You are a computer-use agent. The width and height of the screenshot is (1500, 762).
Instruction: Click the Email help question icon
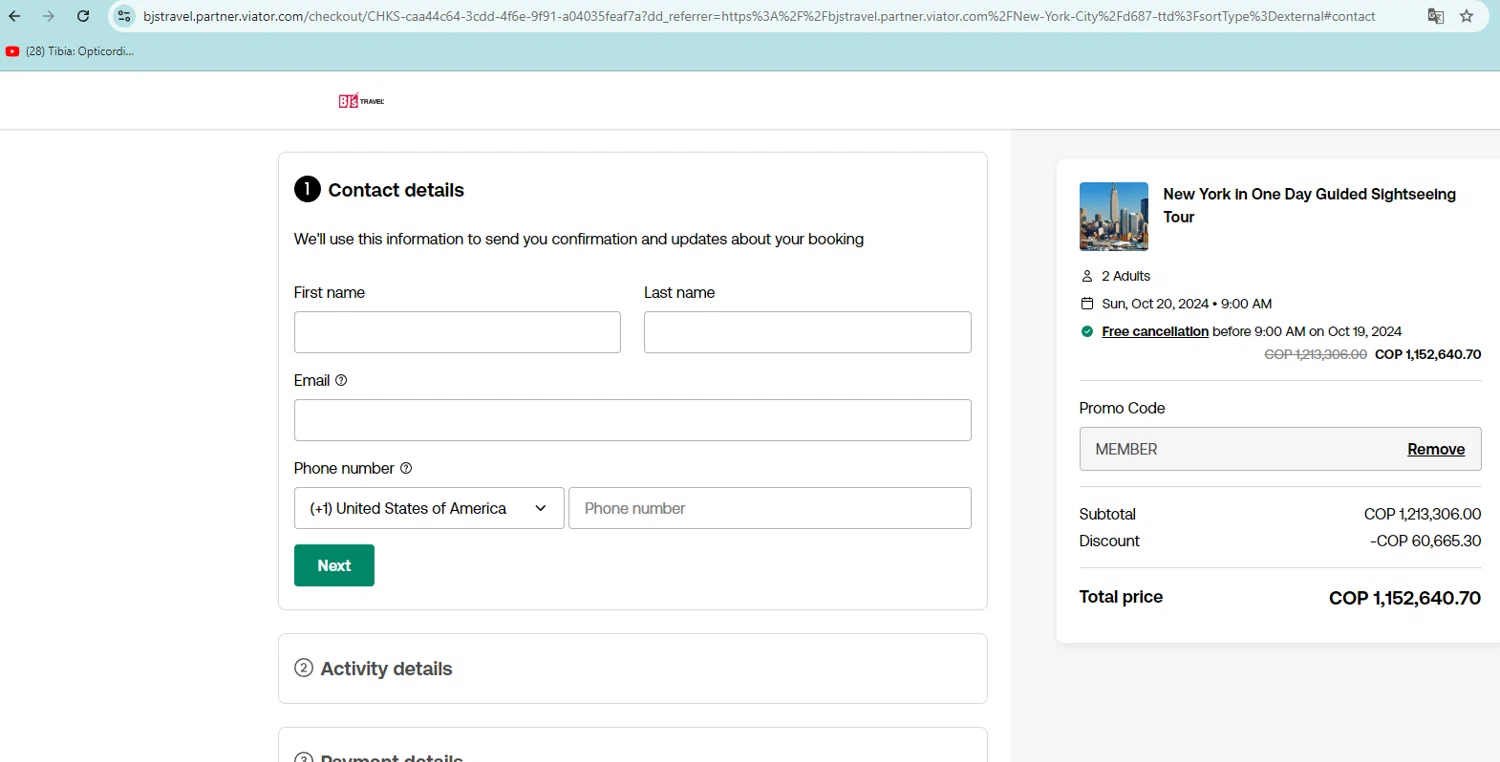341,380
